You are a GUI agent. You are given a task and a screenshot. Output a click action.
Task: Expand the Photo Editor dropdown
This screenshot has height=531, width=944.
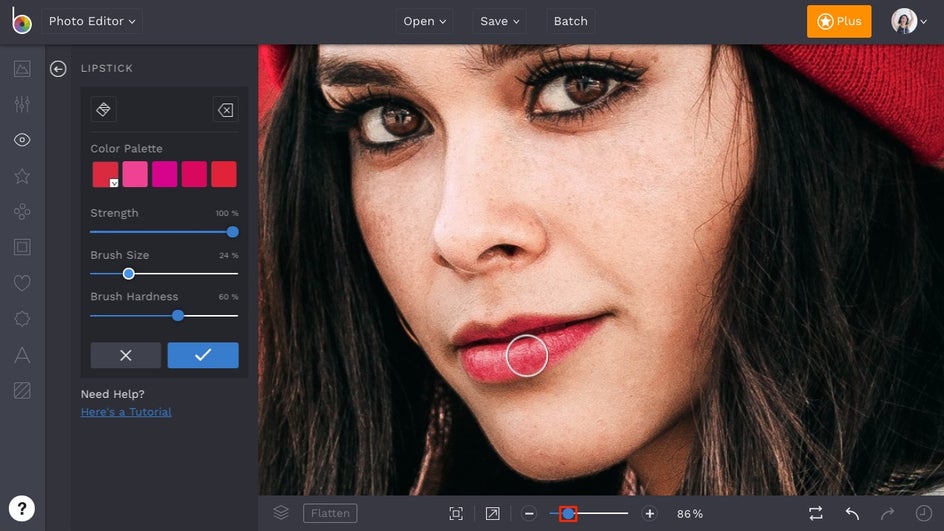pos(92,21)
